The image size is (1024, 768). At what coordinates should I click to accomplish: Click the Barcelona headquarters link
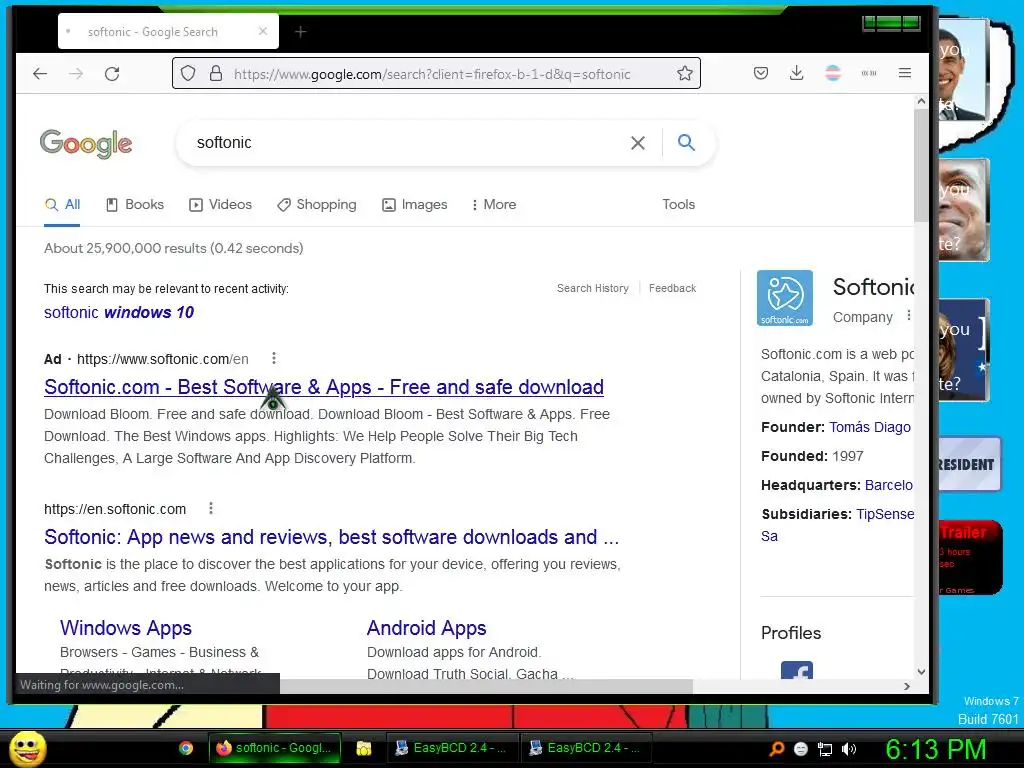pyautogui.click(x=889, y=485)
